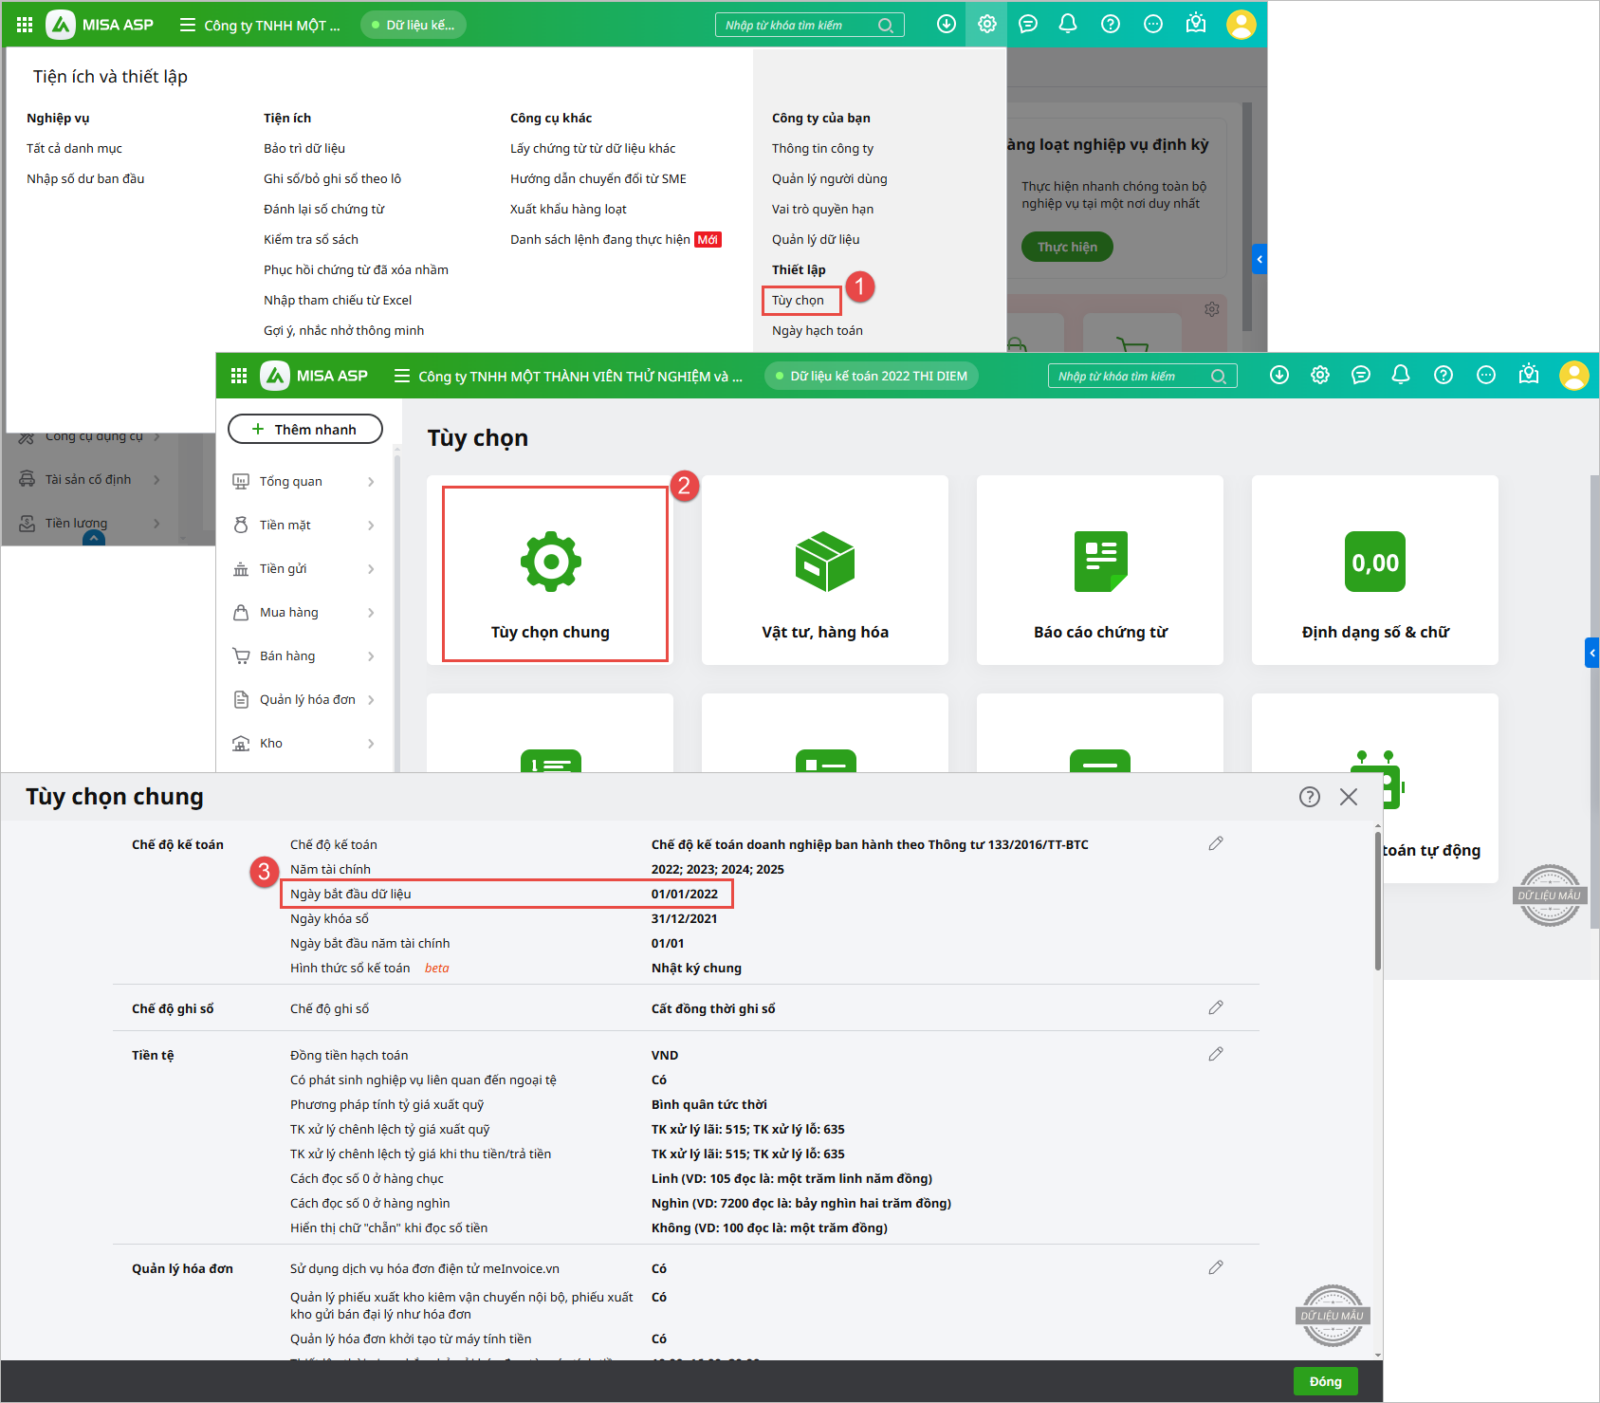Click the Thêm nhanh button

[305, 429]
